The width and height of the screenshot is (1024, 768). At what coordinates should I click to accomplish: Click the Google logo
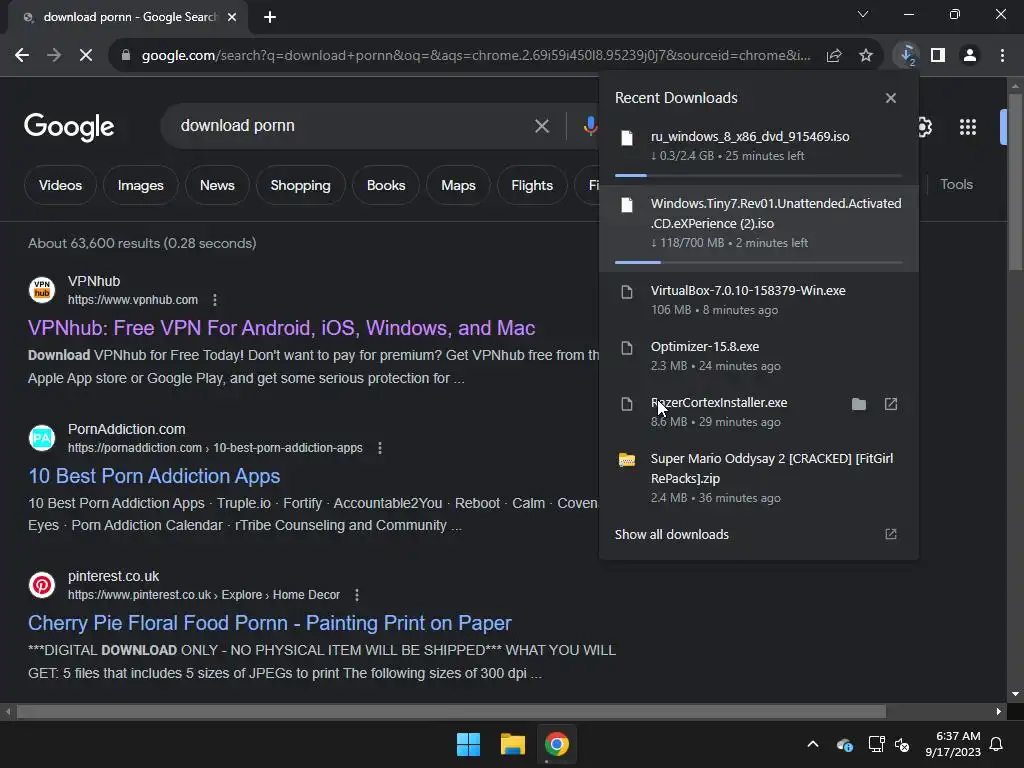(69, 127)
